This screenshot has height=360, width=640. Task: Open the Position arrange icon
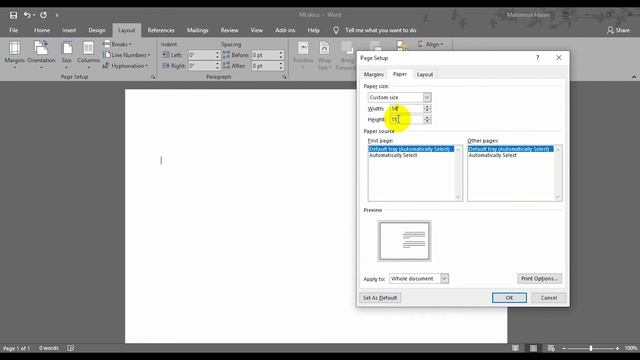point(303,49)
